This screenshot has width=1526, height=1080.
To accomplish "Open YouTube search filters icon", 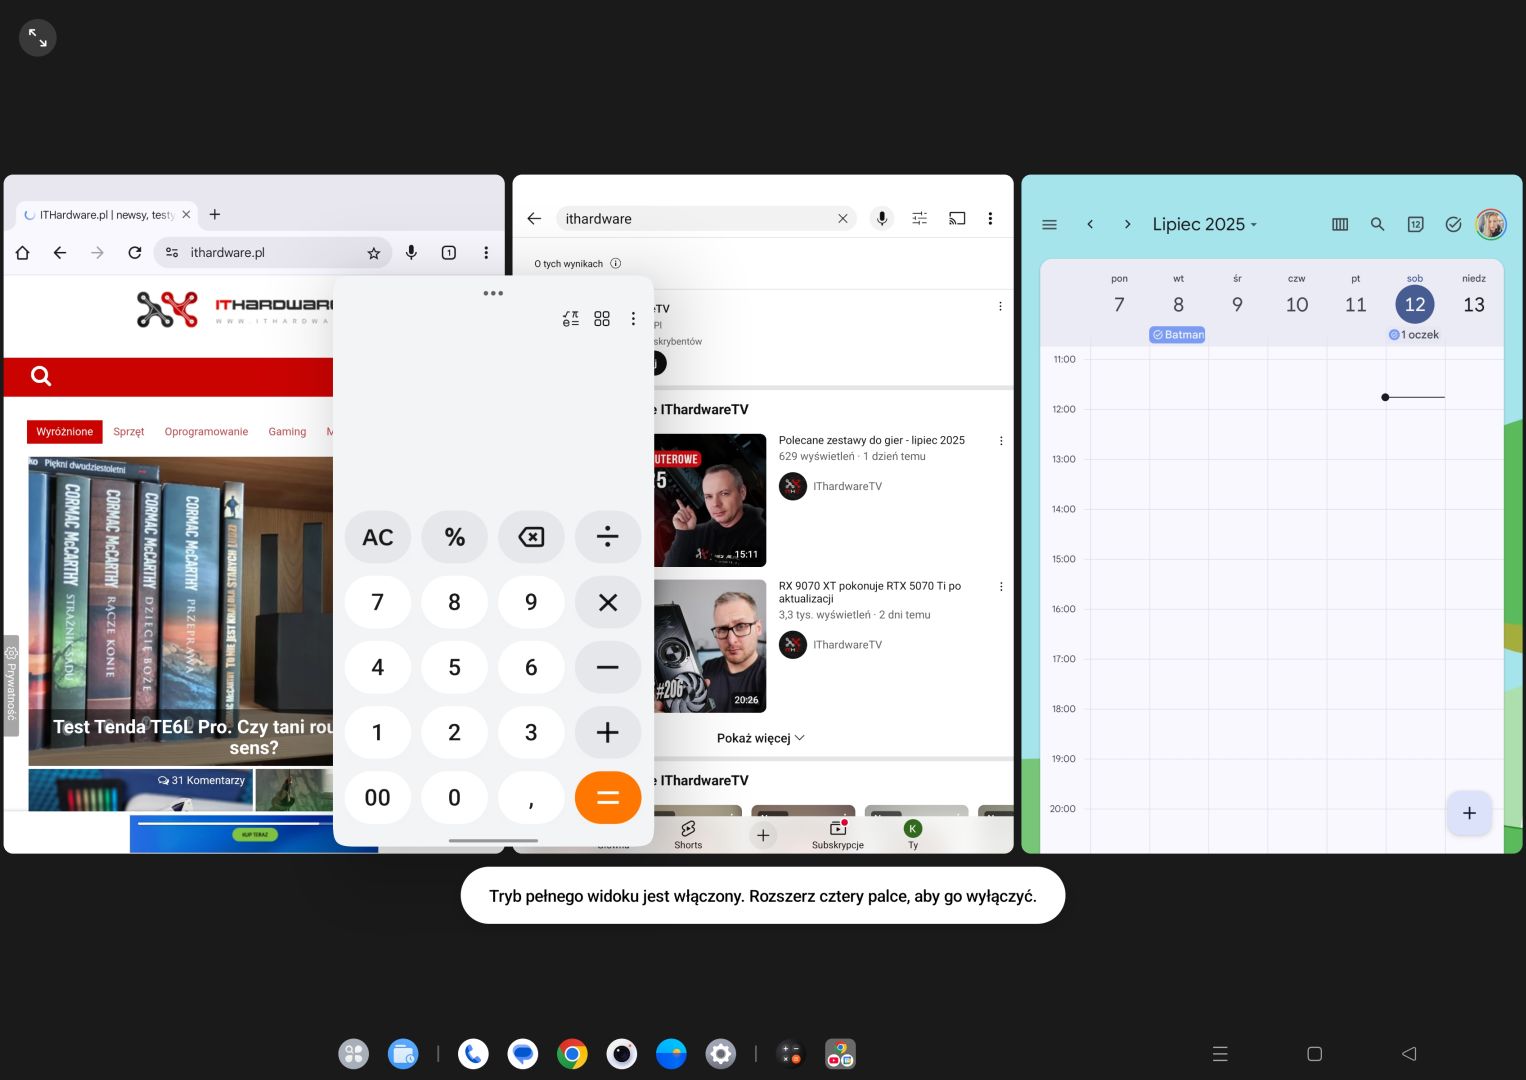I will (920, 218).
